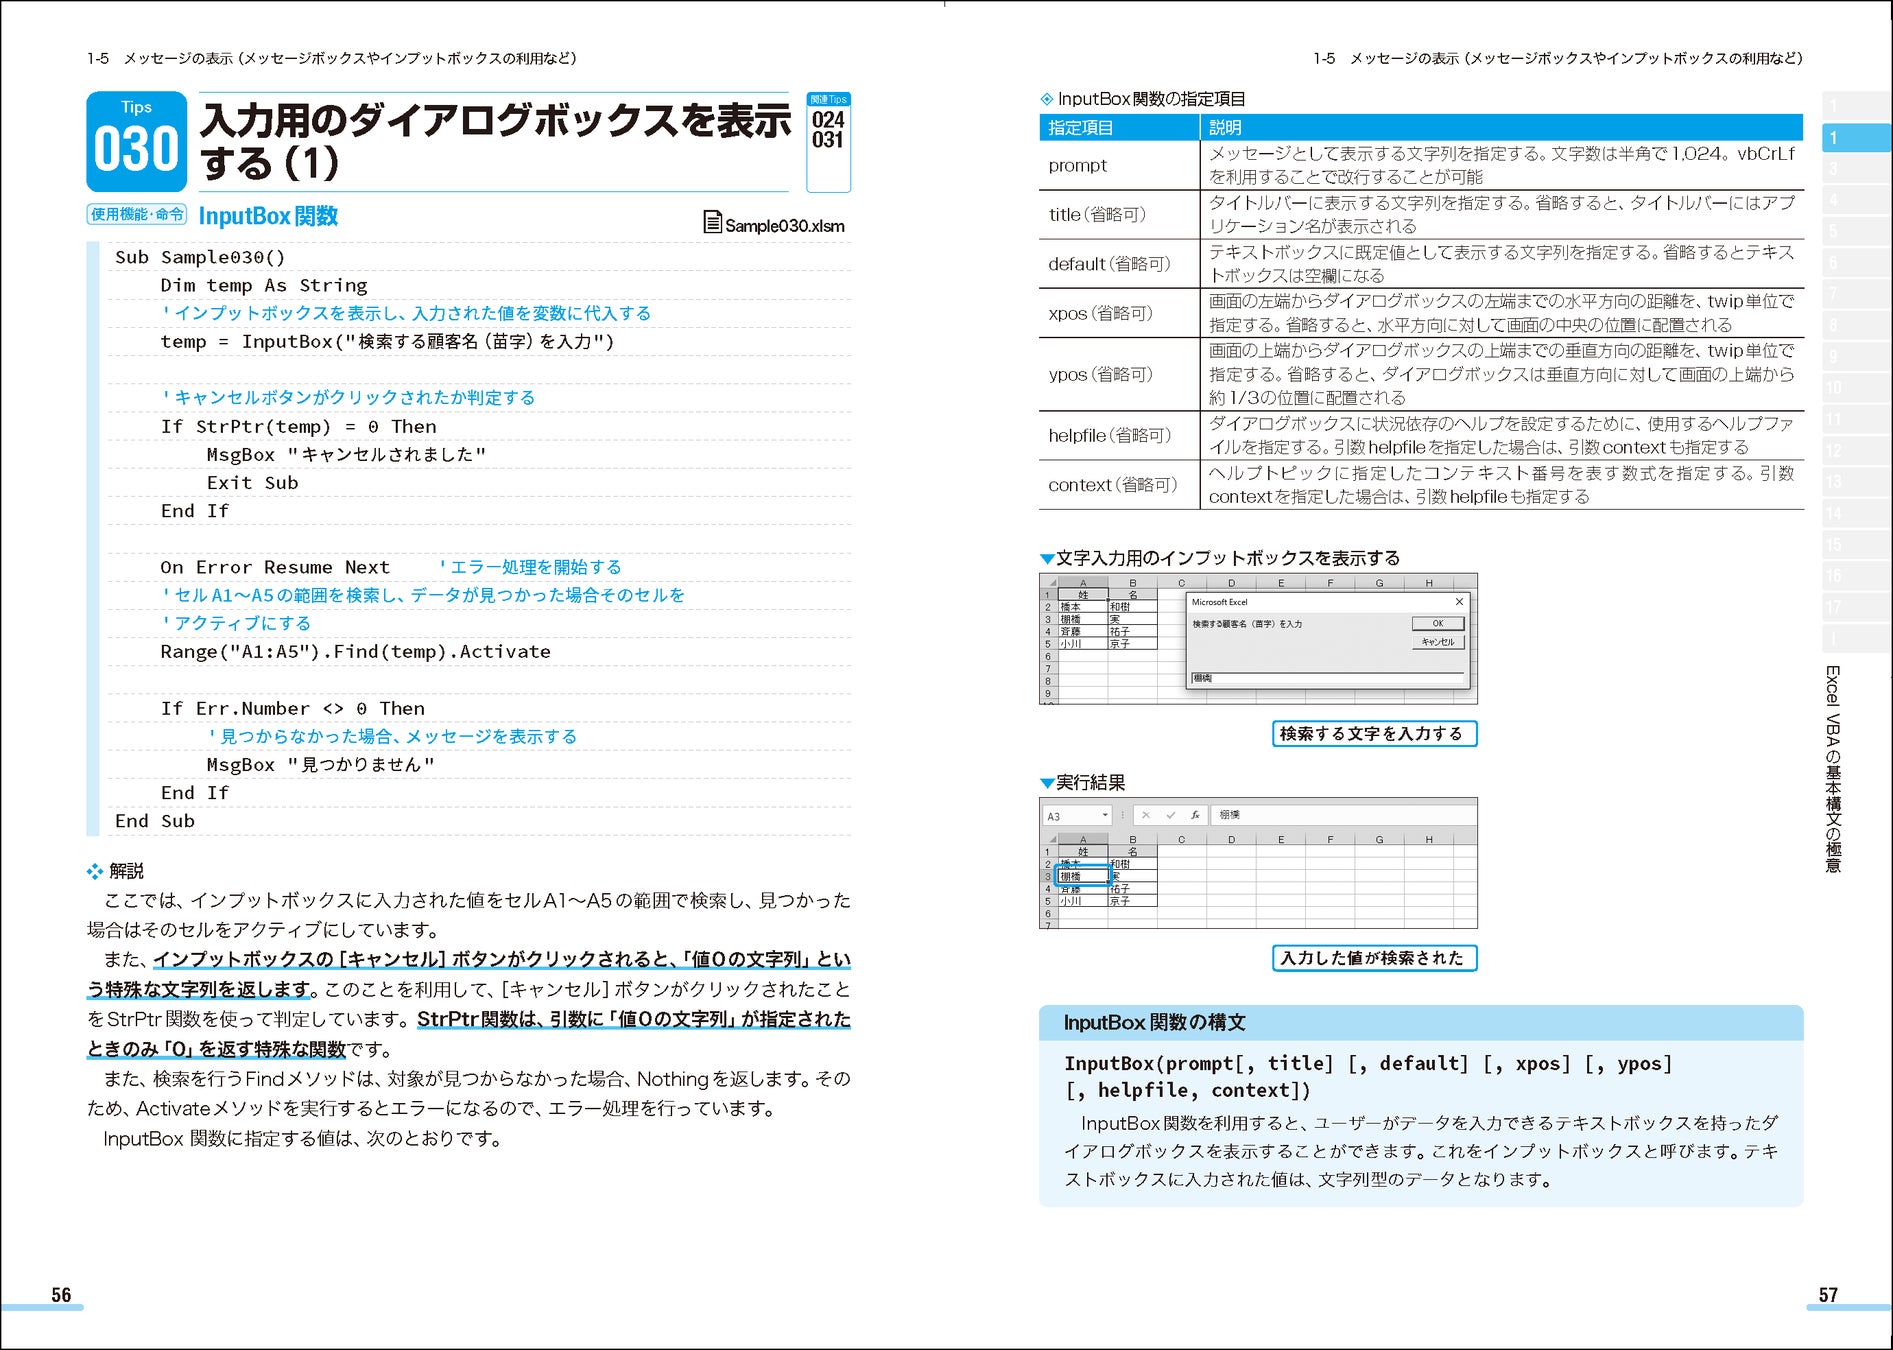Click cell 和樹 in the 実行結果 screenshot
1893x1350 pixels.
tap(1132, 864)
